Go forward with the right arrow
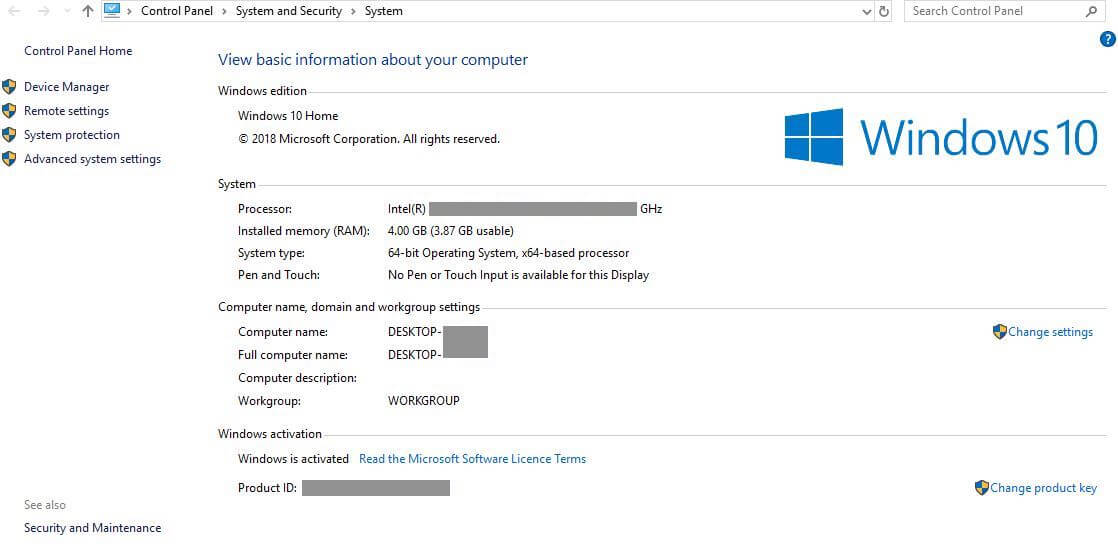1118x549 pixels. [43, 11]
